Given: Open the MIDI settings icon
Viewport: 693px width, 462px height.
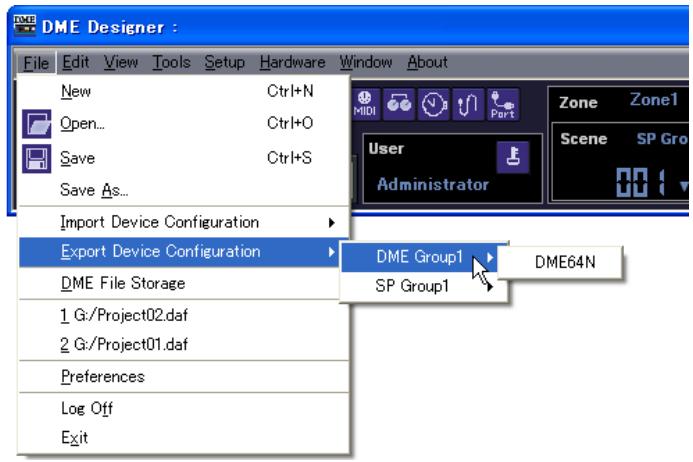Looking at the screenshot, I should point(366,104).
